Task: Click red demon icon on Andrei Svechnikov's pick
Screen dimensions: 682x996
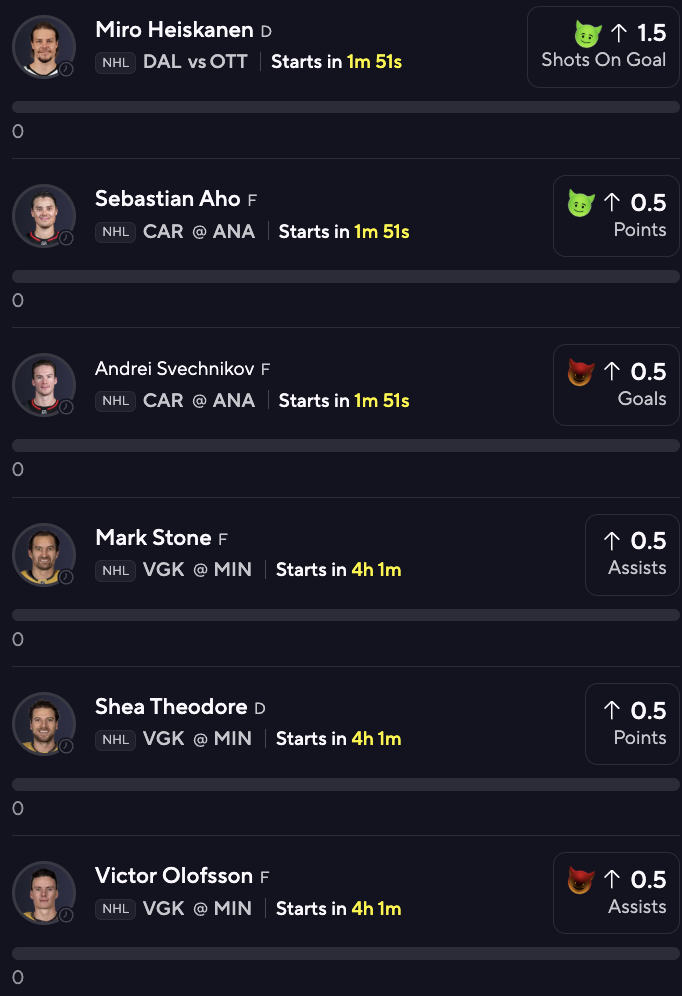Action: pos(581,372)
